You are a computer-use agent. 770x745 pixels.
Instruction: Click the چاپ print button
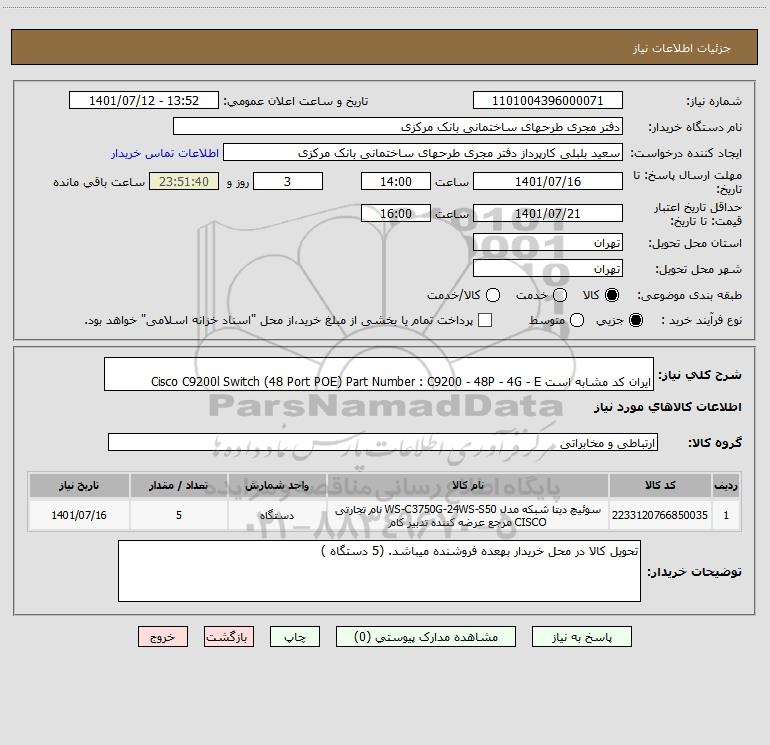295,637
